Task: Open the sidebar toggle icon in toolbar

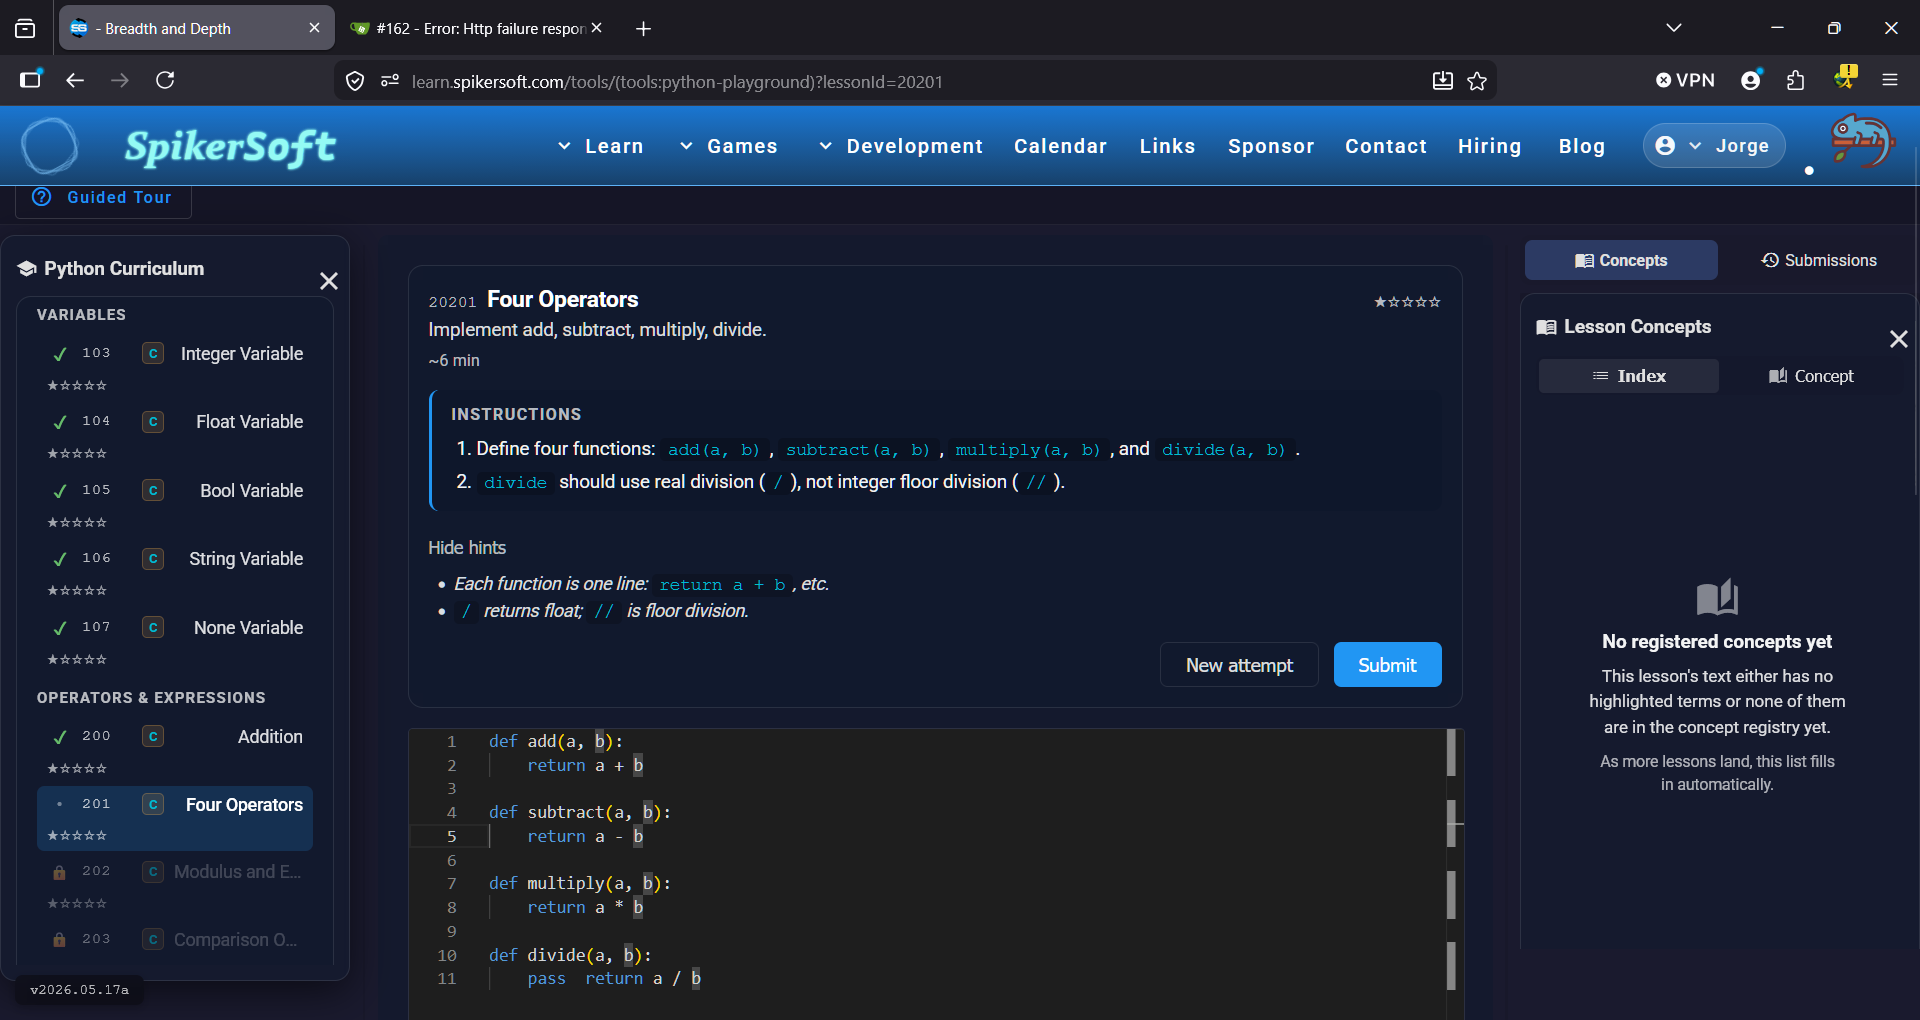Action: point(31,80)
